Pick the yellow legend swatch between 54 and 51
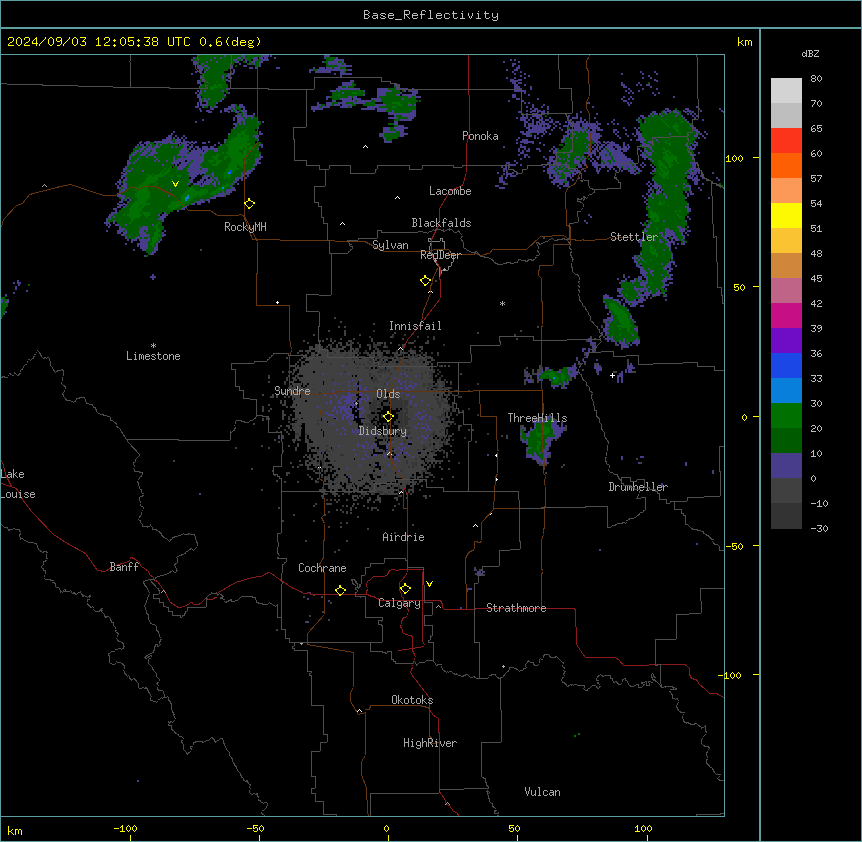 (x=786, y=215)
